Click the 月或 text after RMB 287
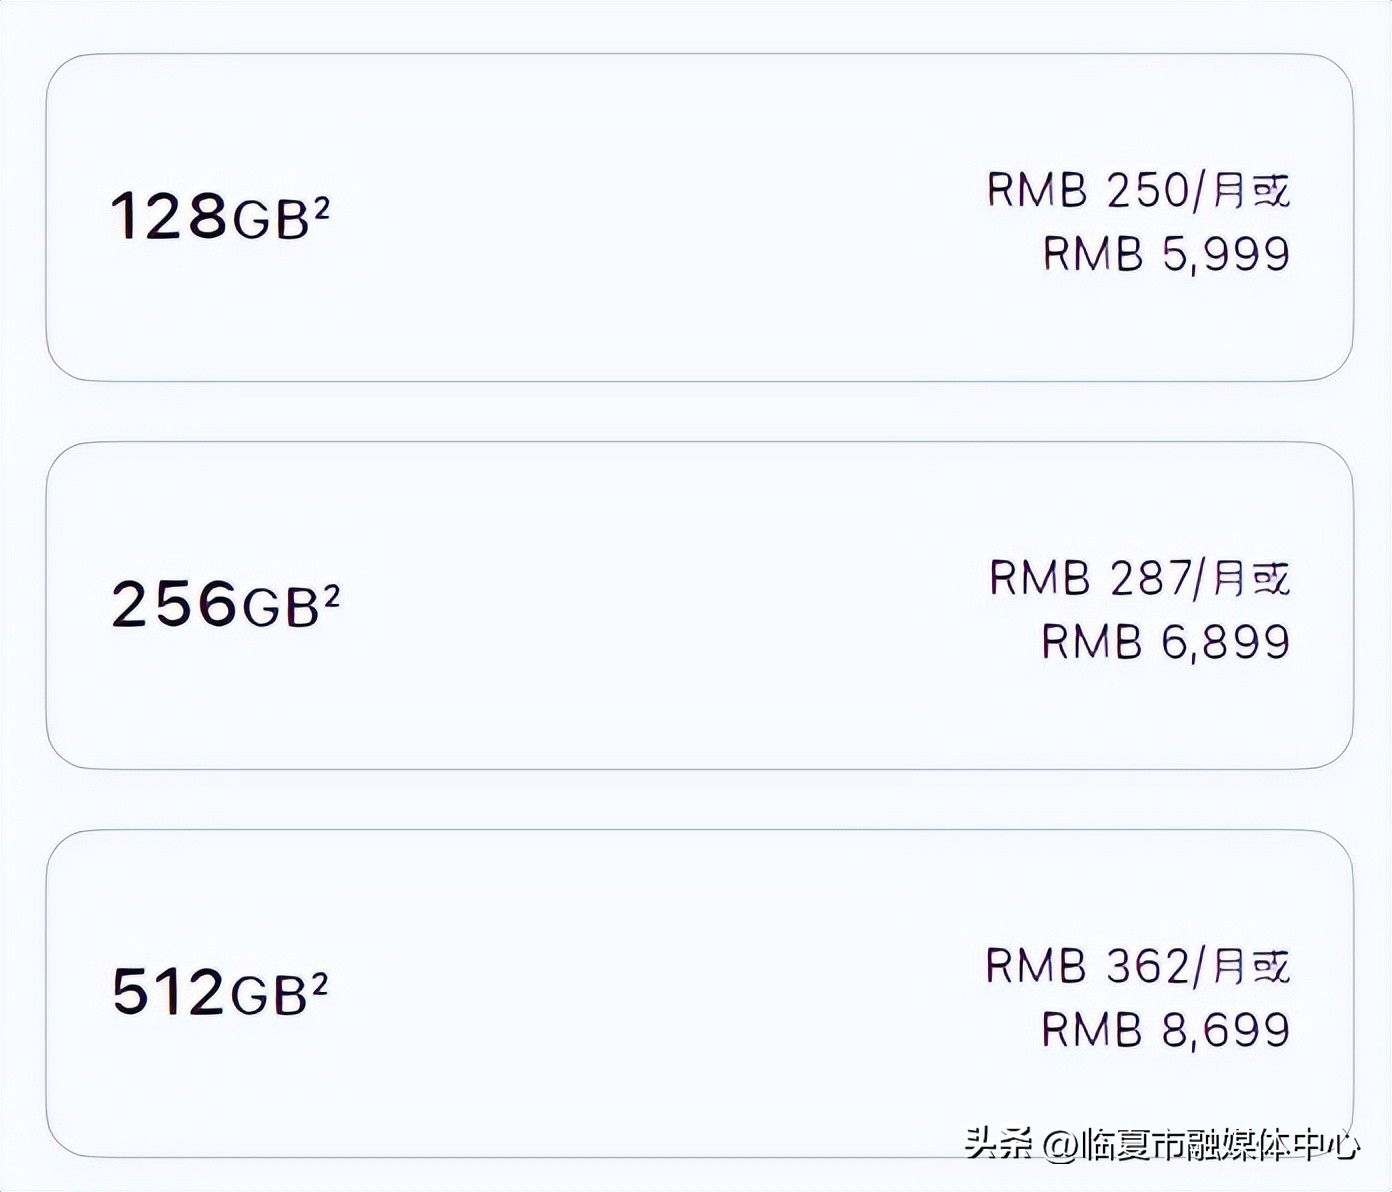The image size is (1392, 1192). pyautogui.click(x=1251, y=578)
